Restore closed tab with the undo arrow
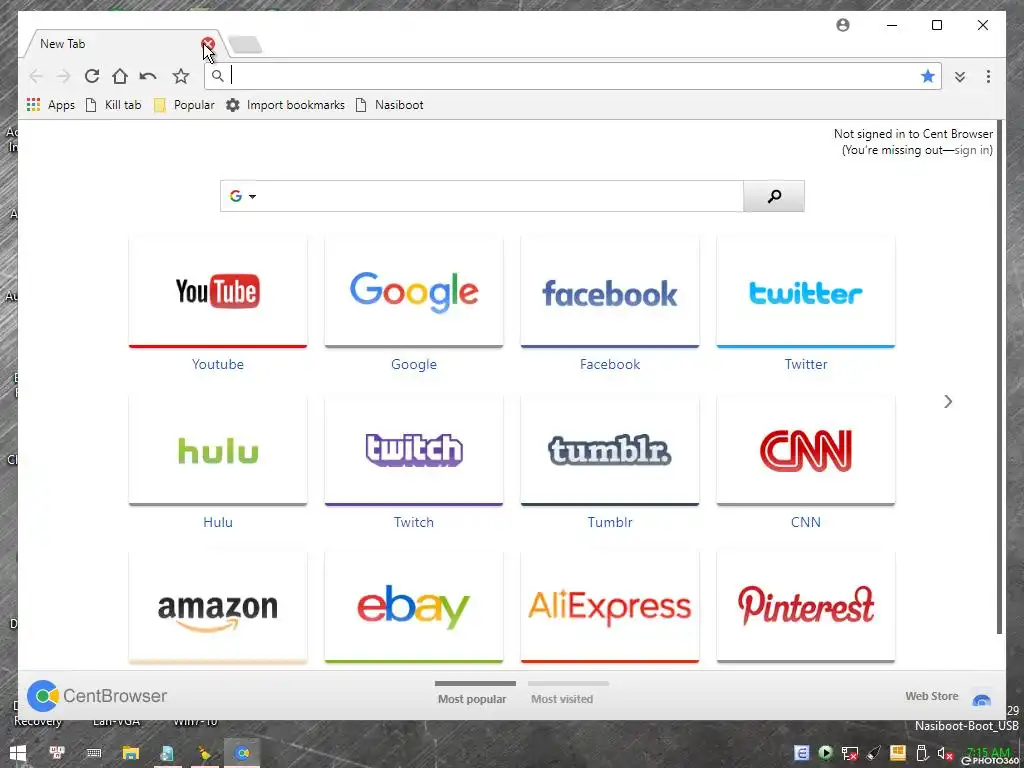Screen dimensions: 1024x768 [148, 76]
